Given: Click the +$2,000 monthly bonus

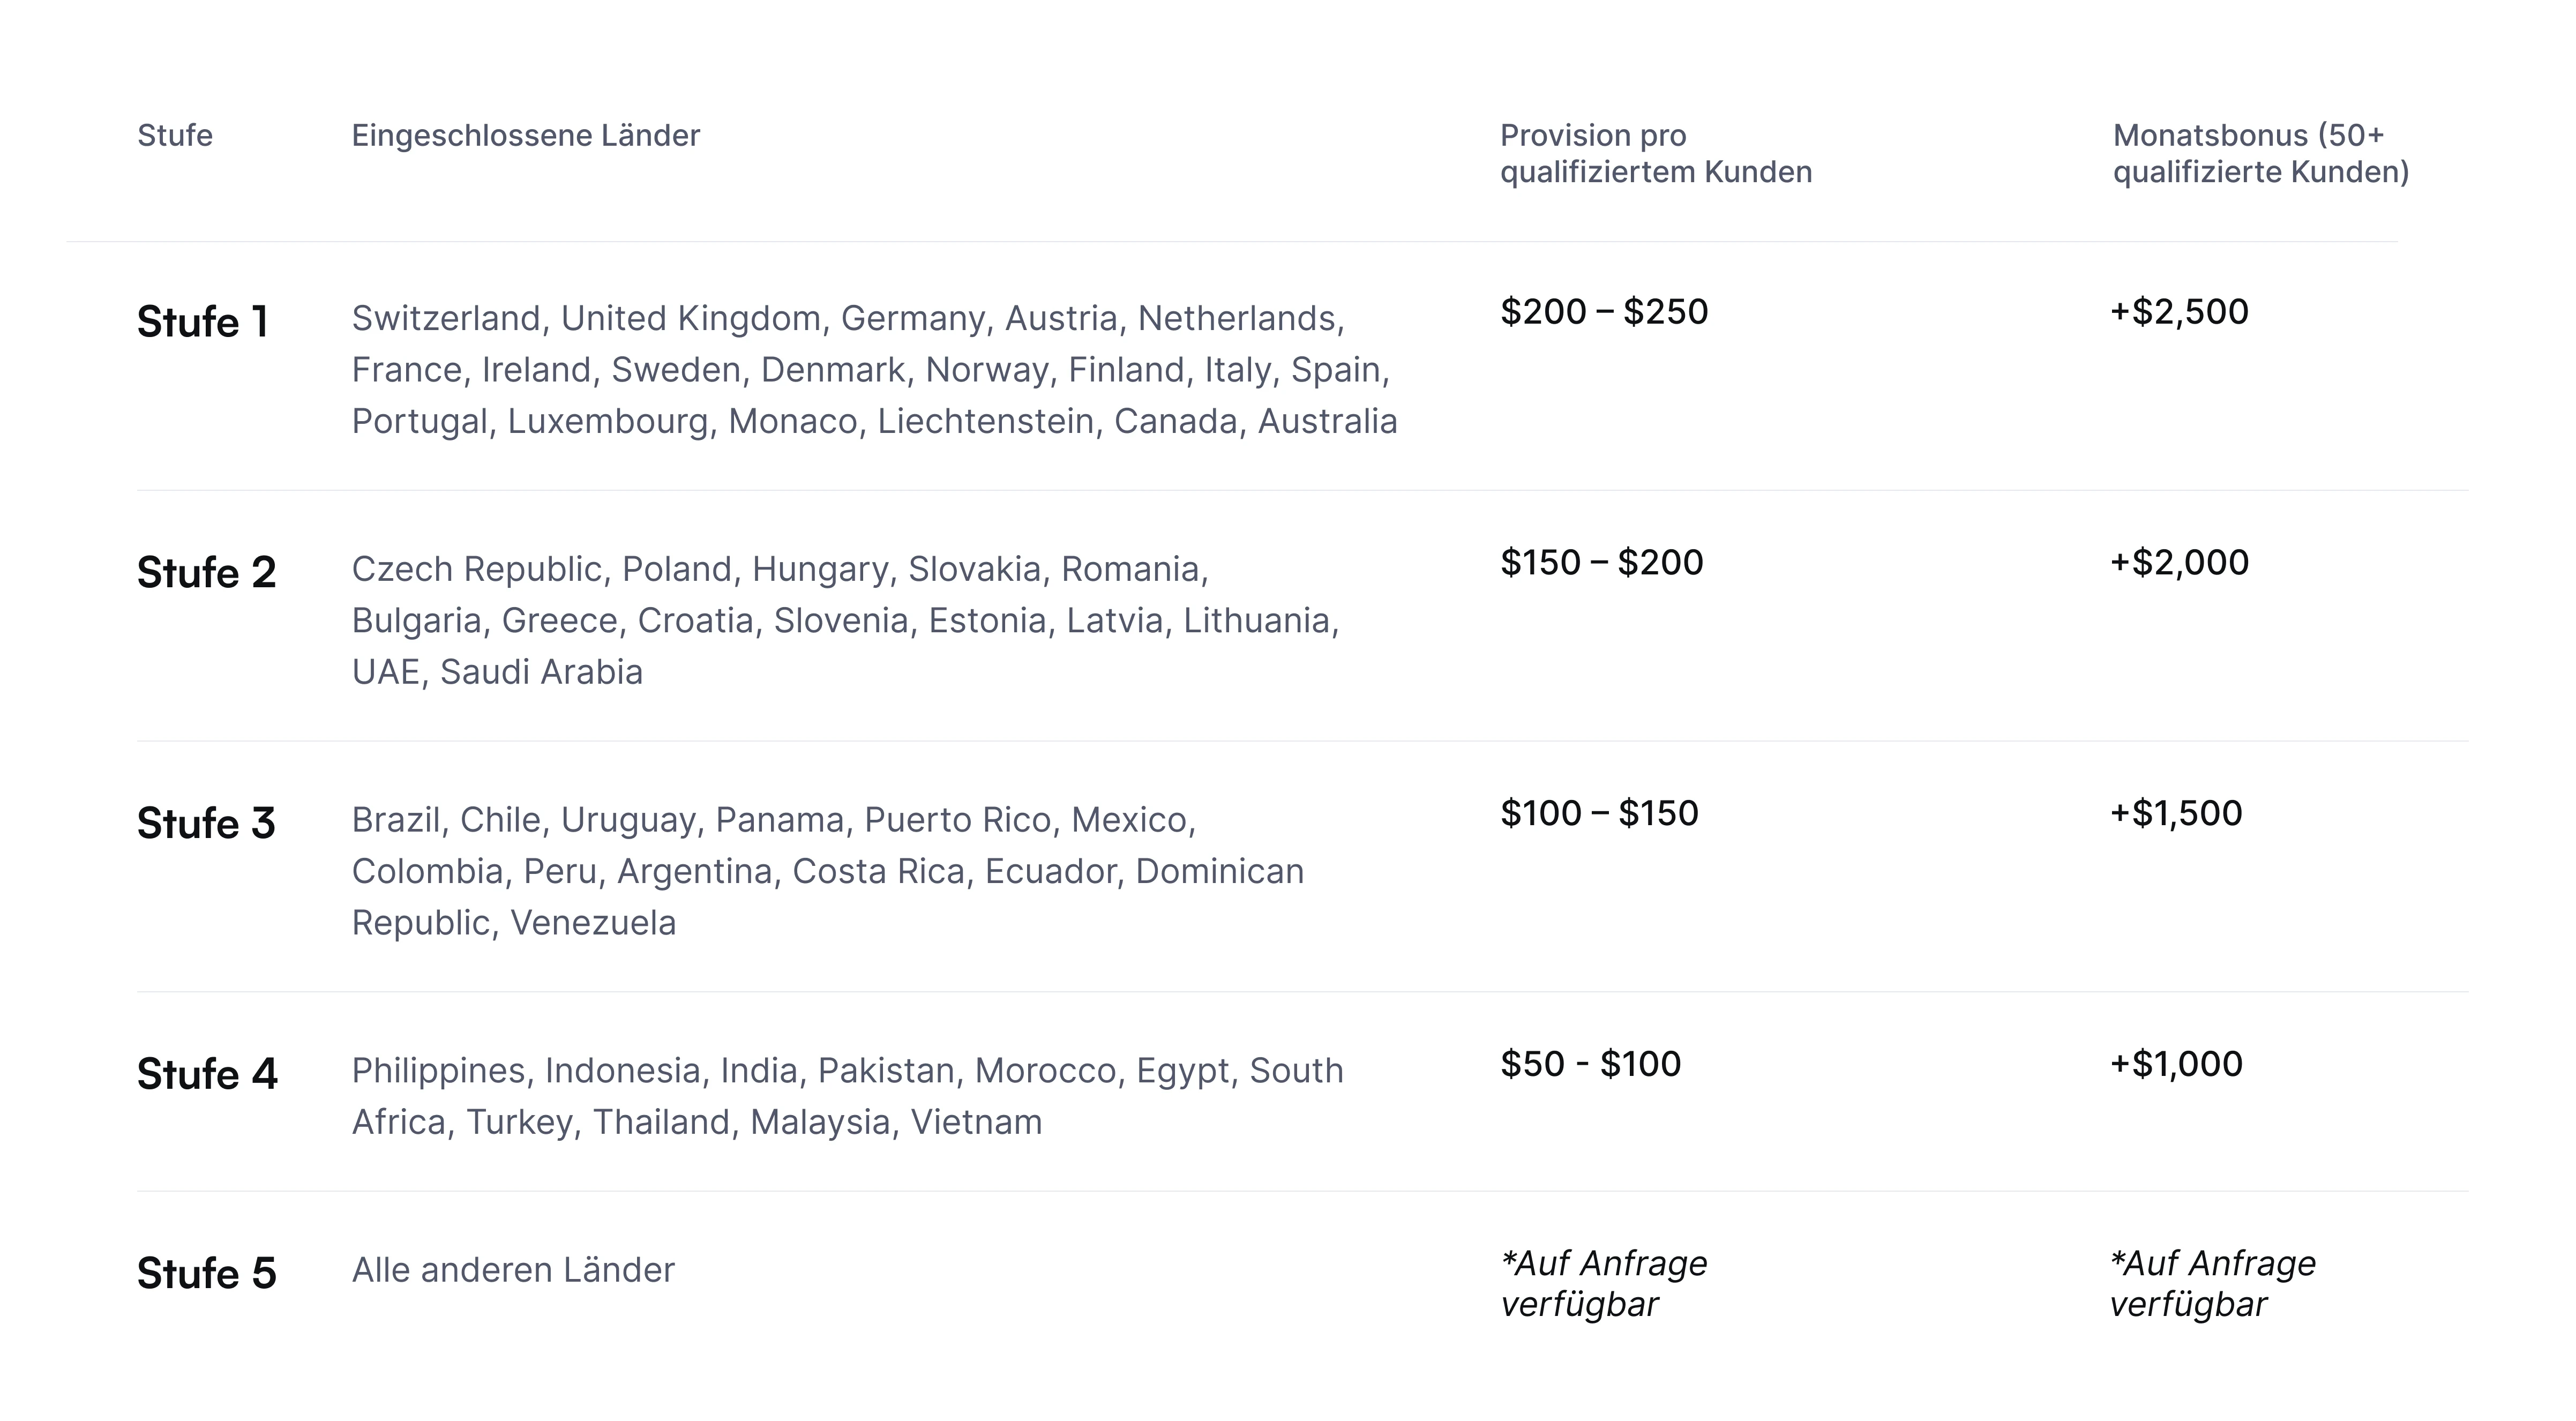Looking at the screenshot, I should 2179,563.
